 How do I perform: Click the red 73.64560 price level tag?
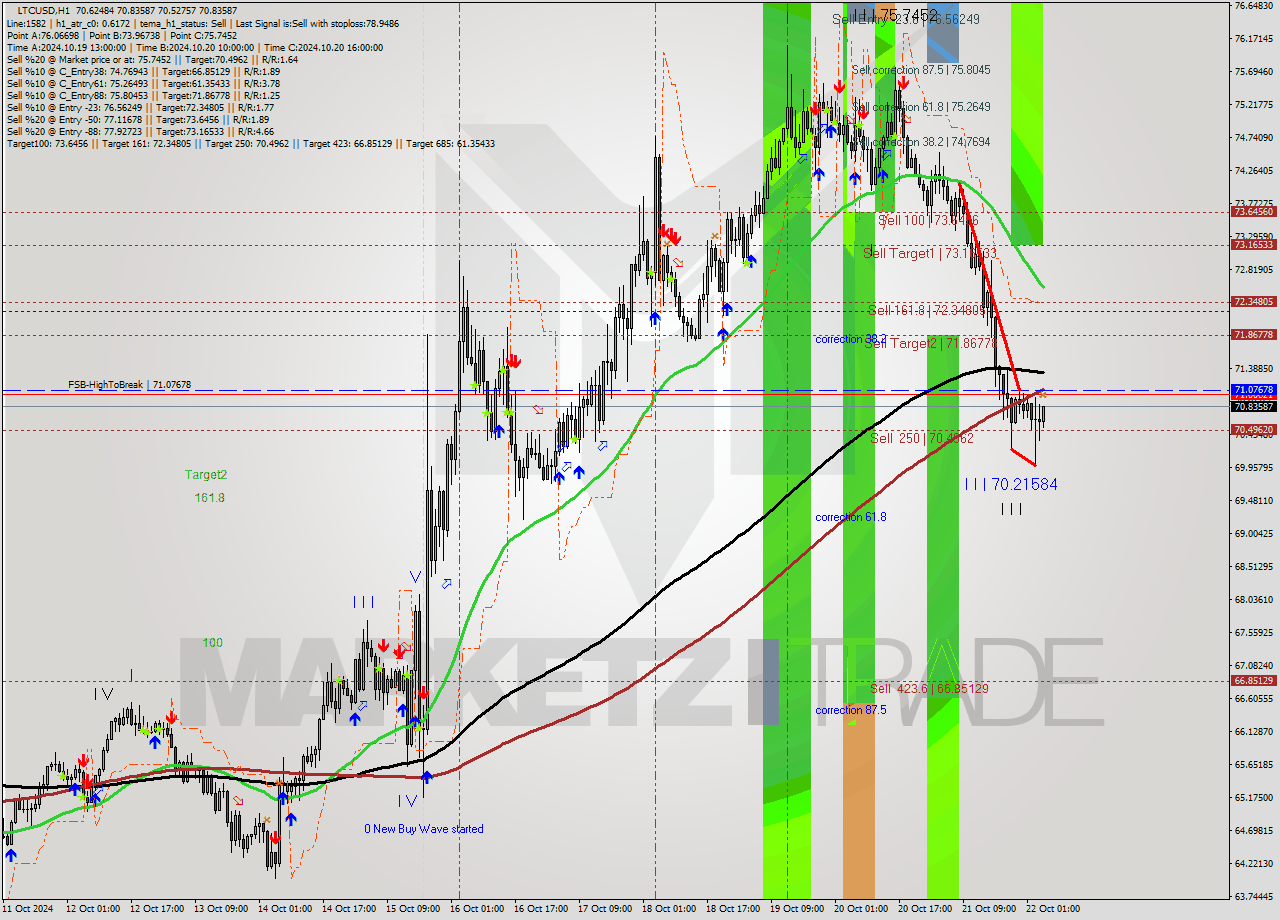(1253, 211)
